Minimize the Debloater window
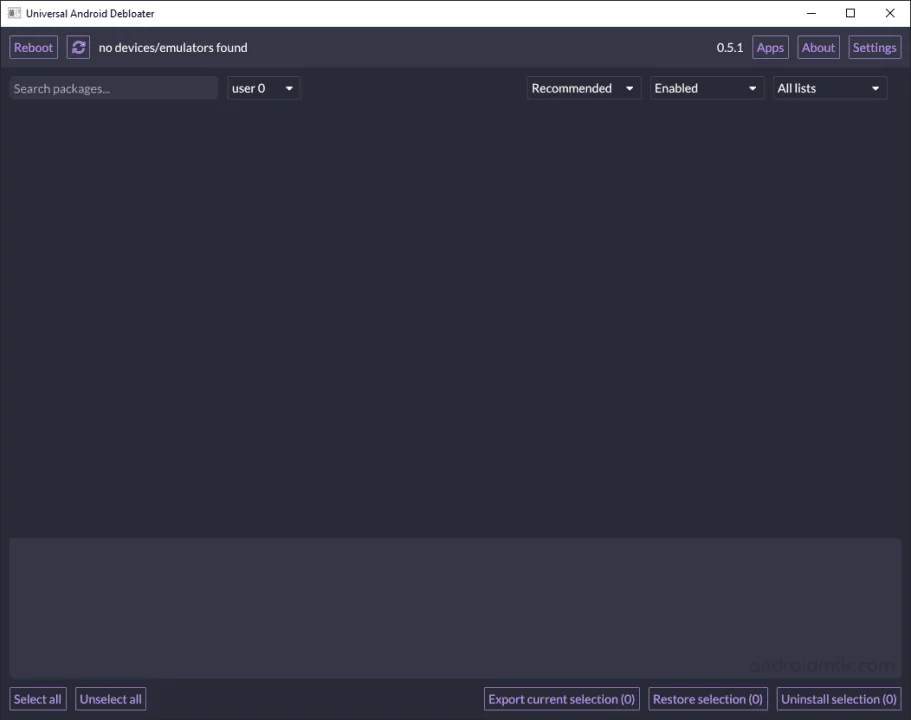The image size is (911, 720). [812, 13]
